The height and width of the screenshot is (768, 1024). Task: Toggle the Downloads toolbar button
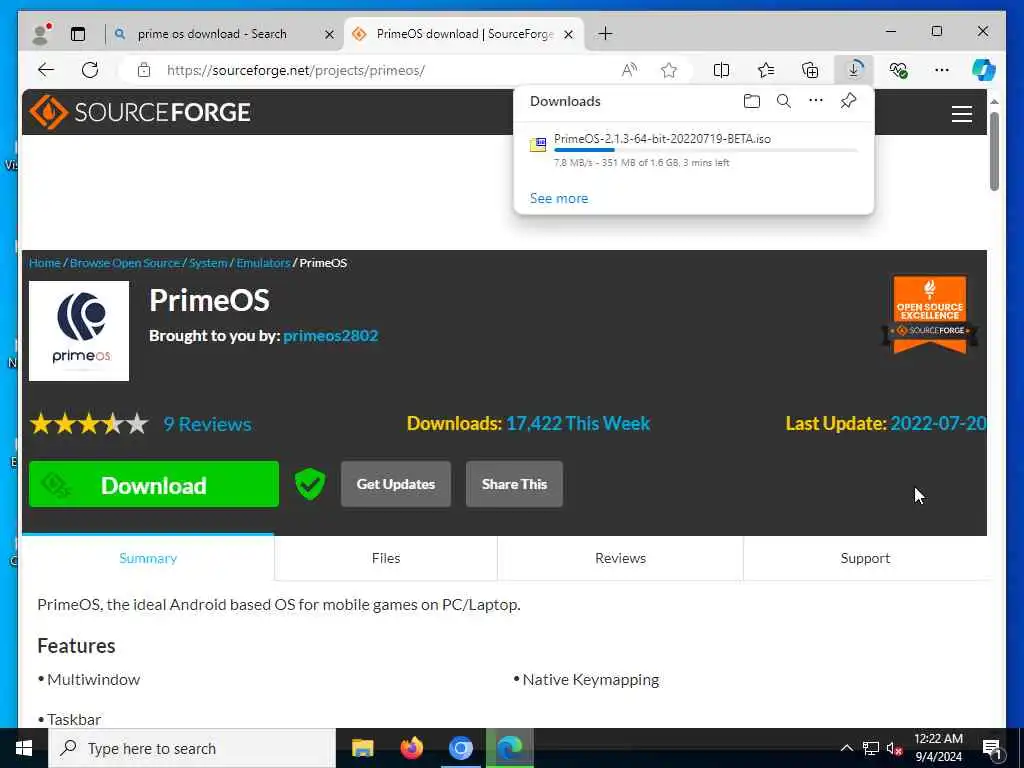[854, 70]
